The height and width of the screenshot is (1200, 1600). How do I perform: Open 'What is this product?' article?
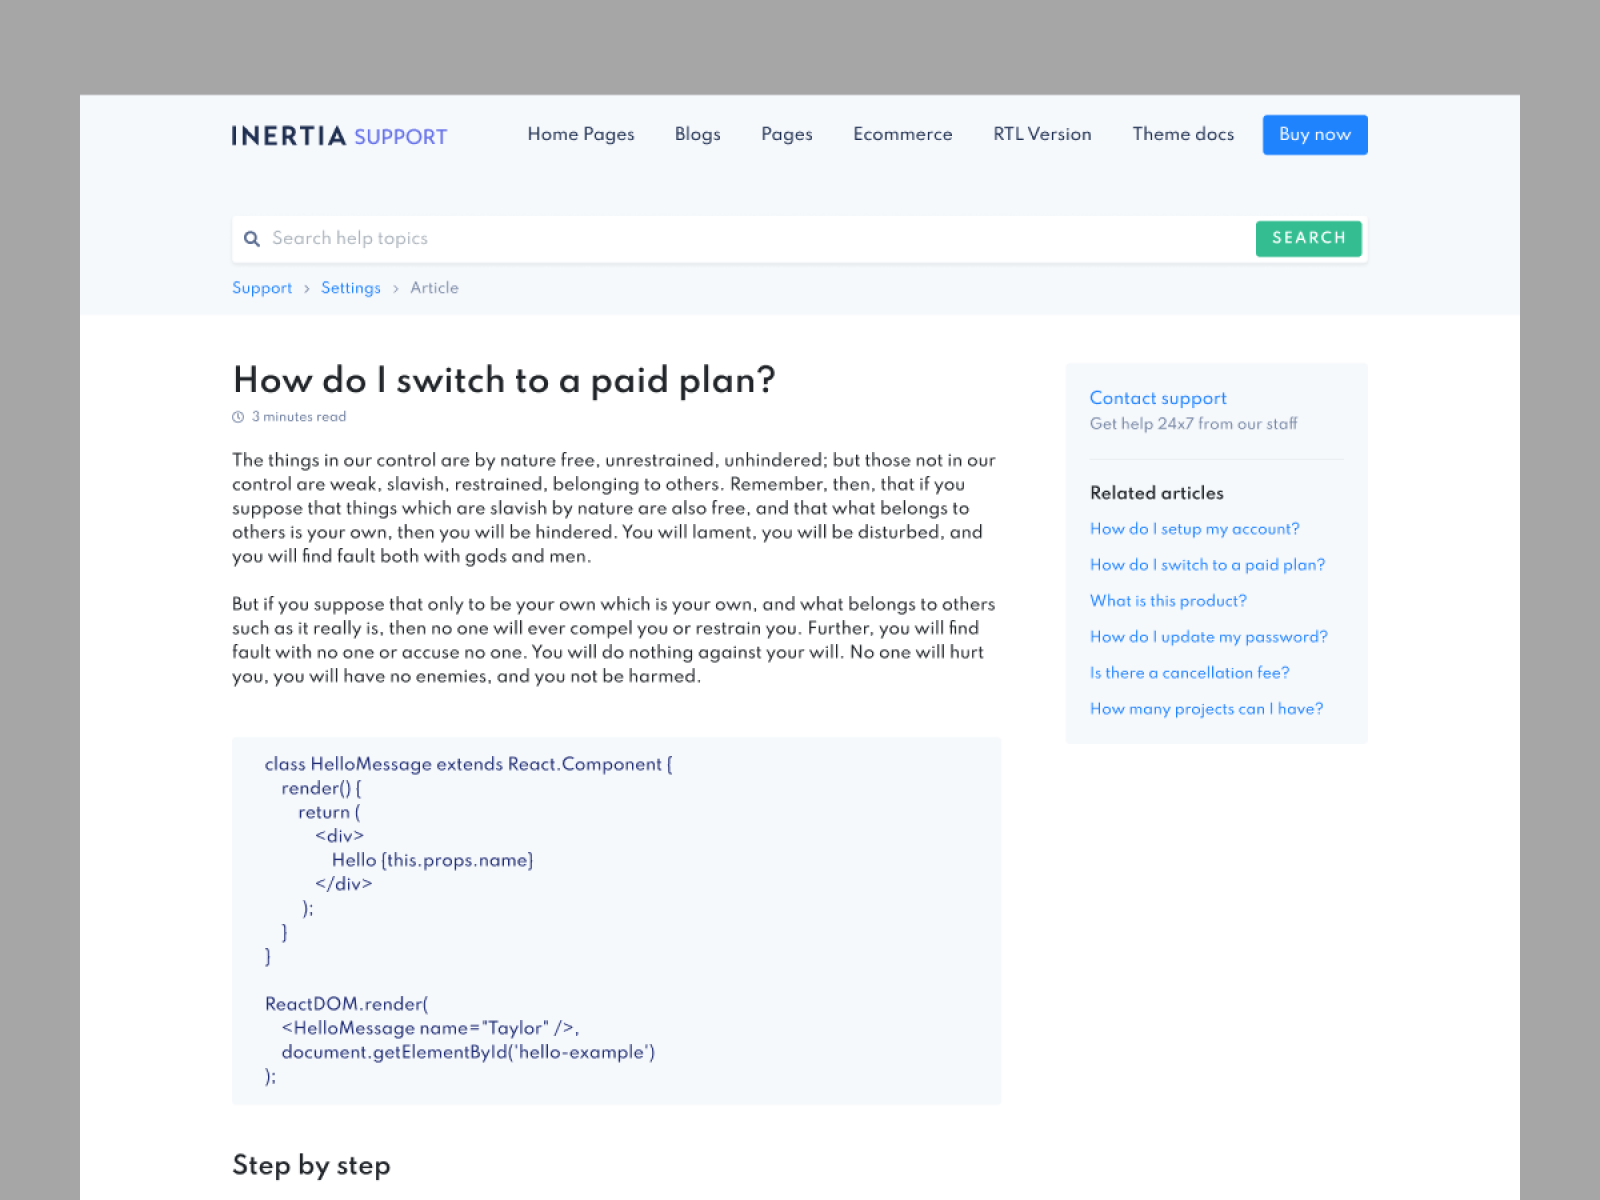1168,601
